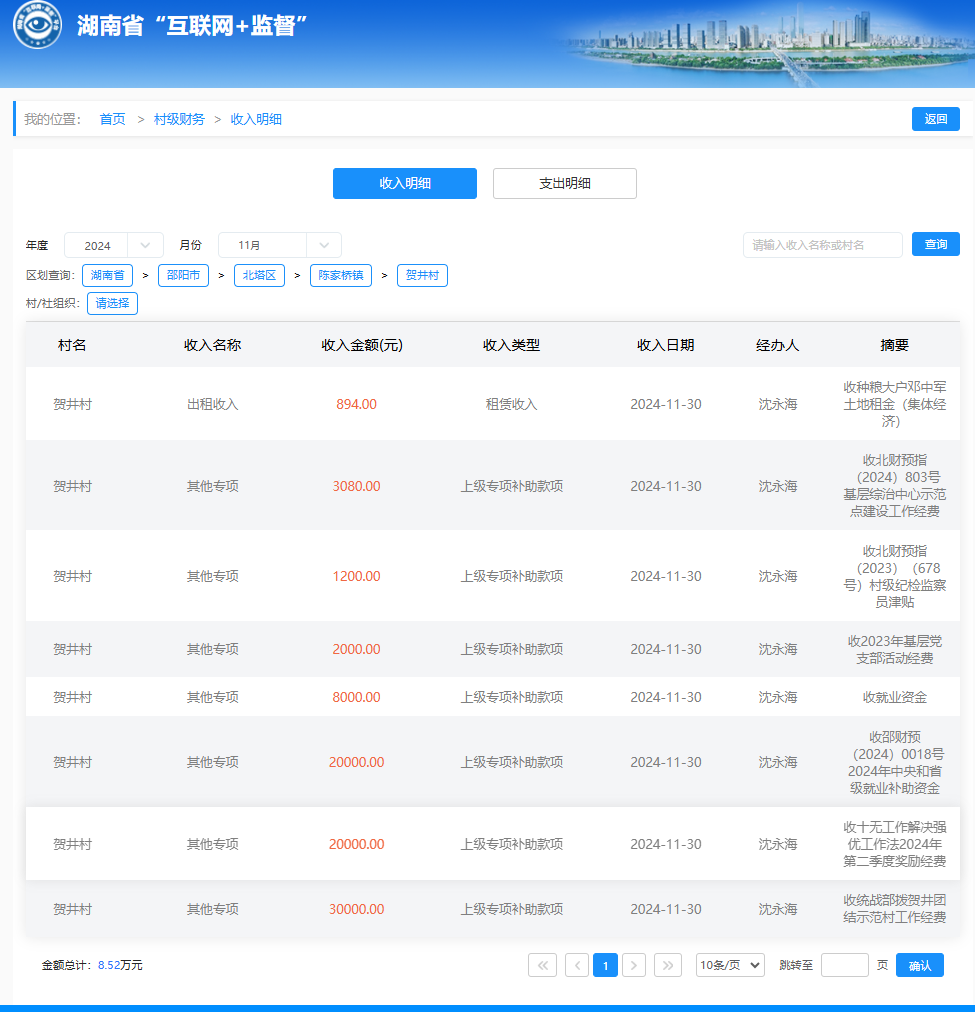Select 贺井村 region tag
Image resolution: width=975 pixels, height=1012 pixels.
pos(422,276)
